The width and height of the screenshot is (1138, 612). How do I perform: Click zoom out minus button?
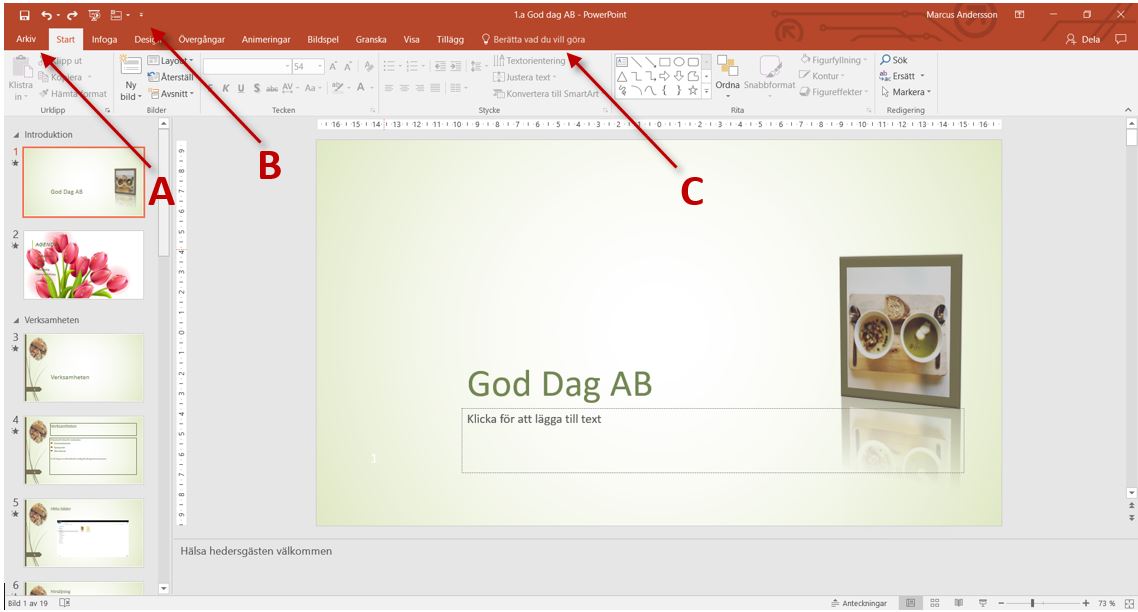[x=1001, y=603]
